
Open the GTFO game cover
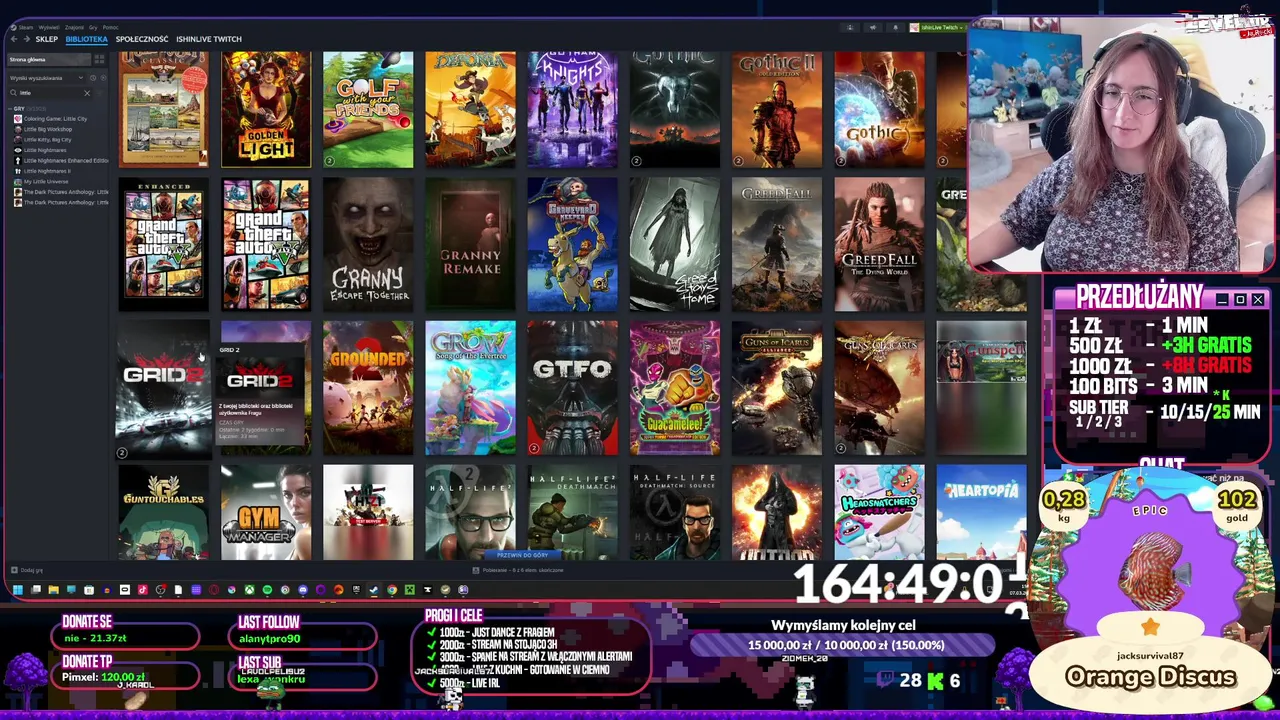click(572, 388)
